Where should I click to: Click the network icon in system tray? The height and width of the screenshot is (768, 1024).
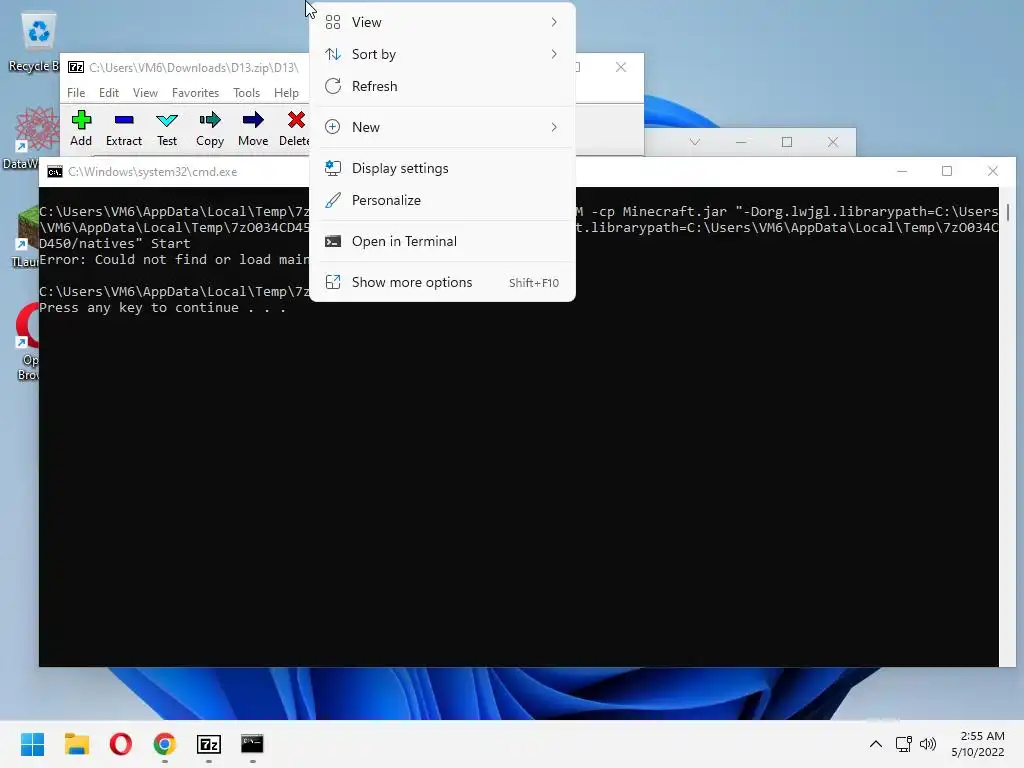coord(904,744)
